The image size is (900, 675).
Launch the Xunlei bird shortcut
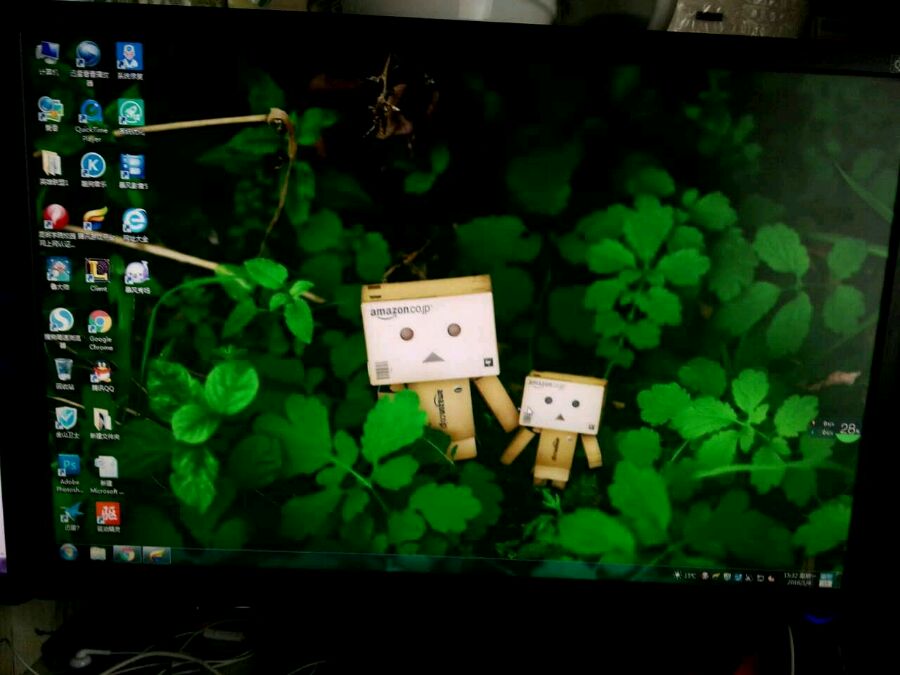click(x=72, y=517)
